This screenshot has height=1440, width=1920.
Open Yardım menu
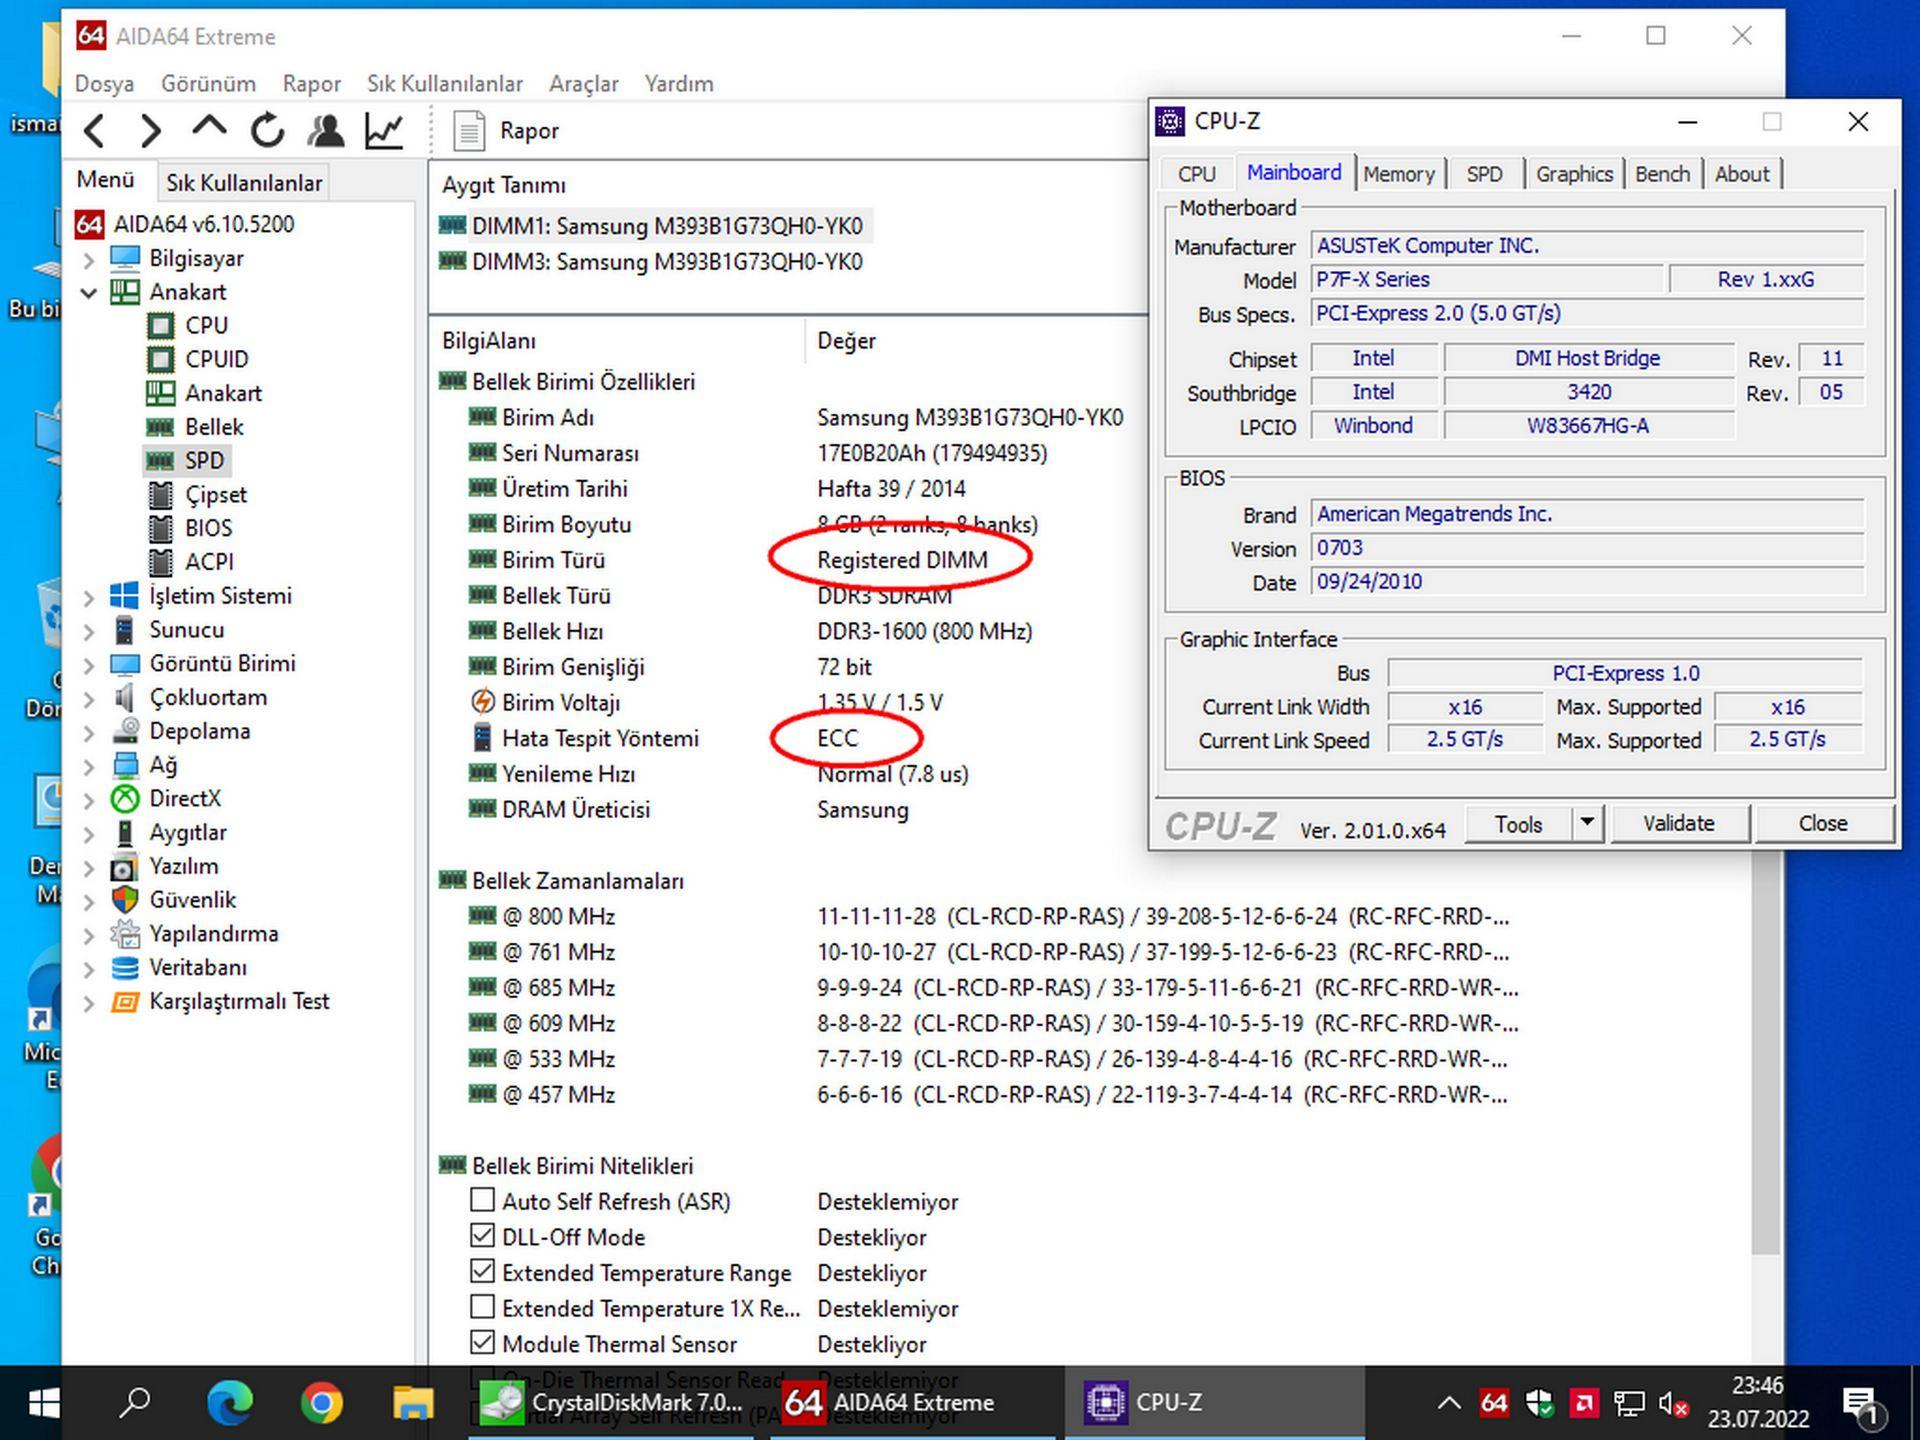679,84
